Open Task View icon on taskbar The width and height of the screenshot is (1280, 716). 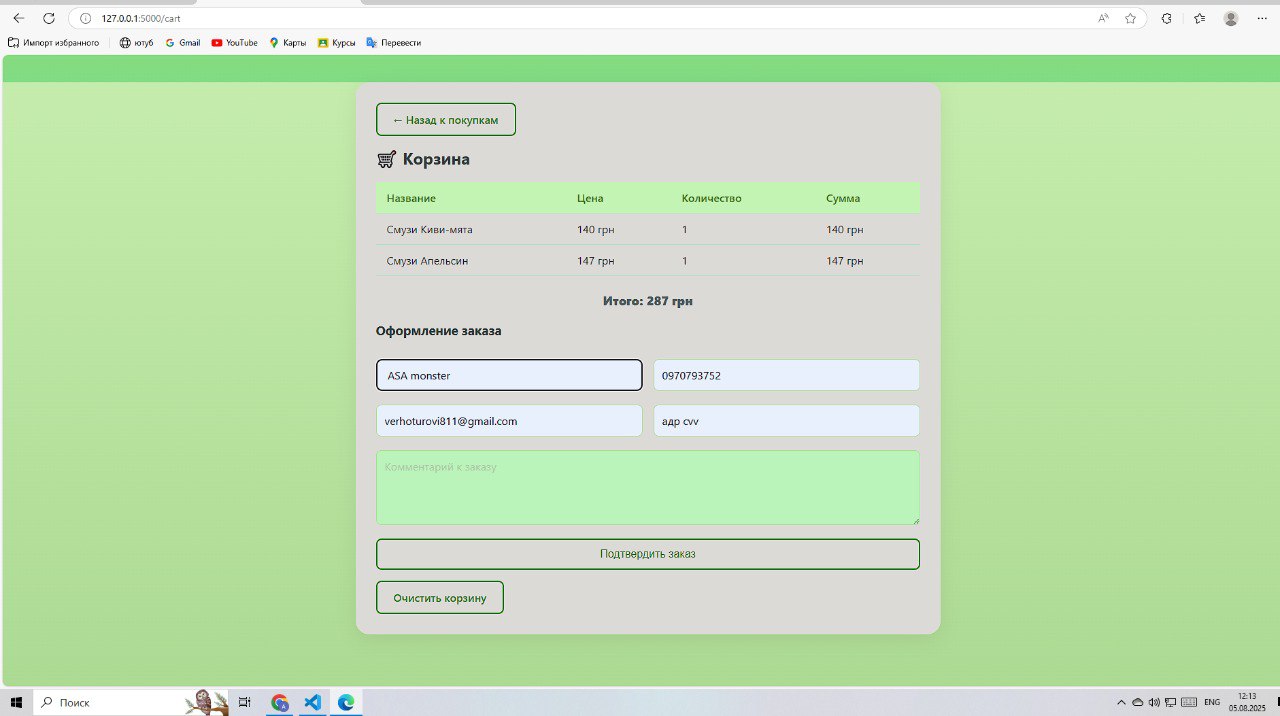point(245,702)
